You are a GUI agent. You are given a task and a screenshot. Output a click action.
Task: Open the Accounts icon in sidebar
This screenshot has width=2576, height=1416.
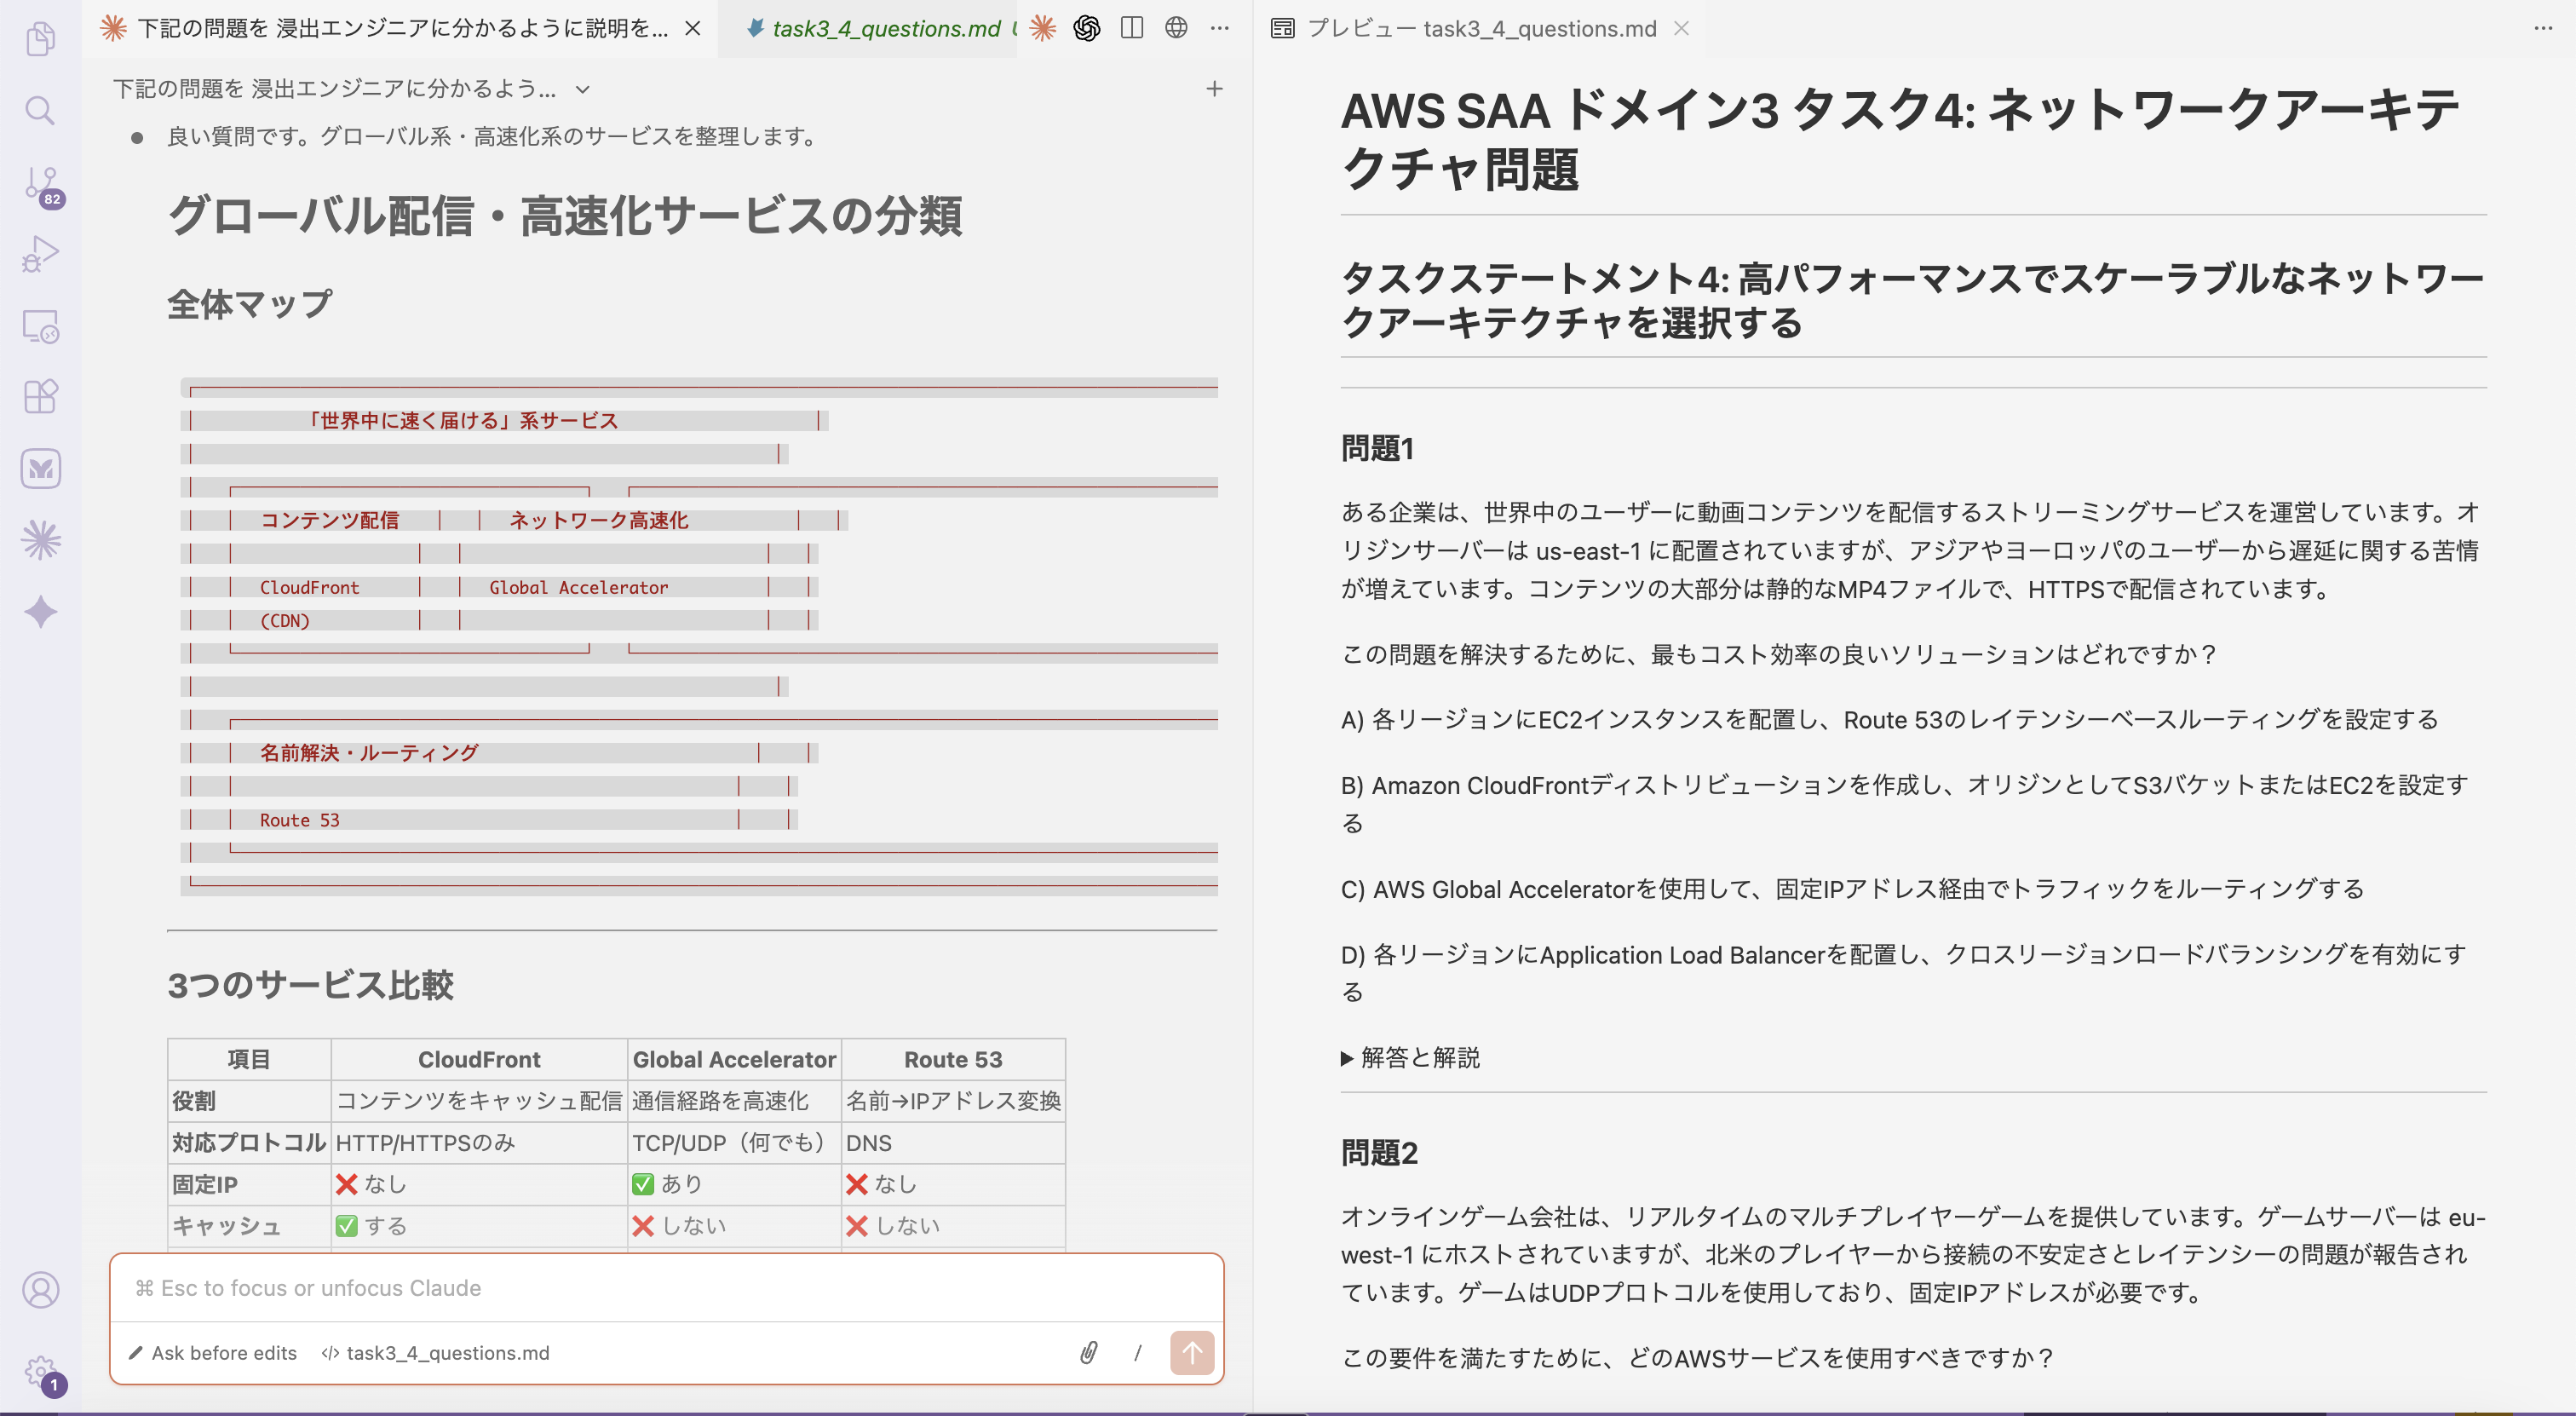[x=40, y=1290]
